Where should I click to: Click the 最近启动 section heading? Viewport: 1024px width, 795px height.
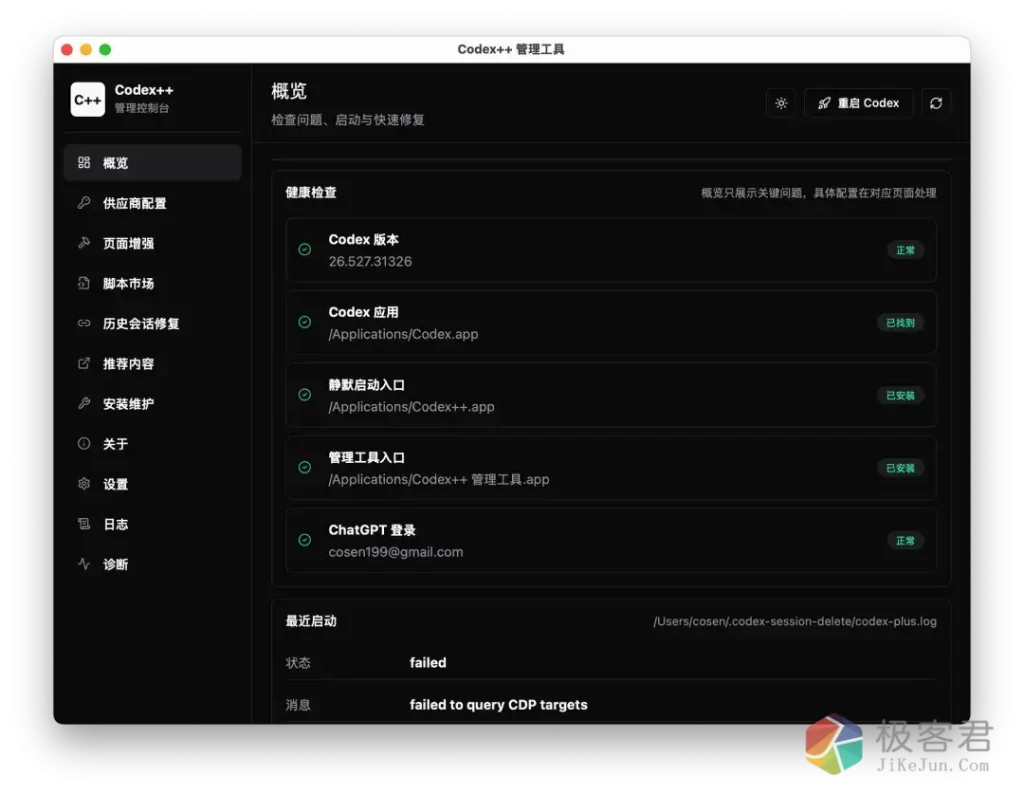click(311, 621)
